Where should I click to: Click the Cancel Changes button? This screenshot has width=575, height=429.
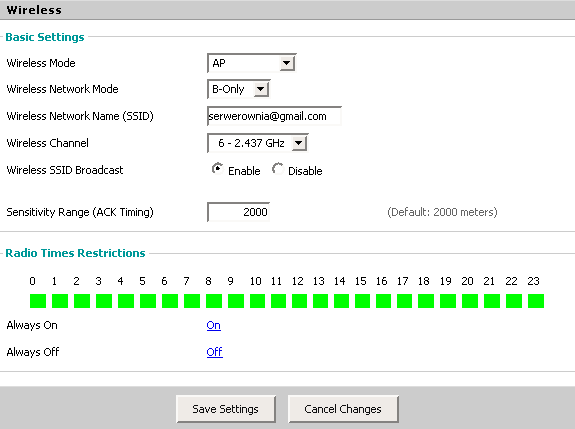[343, 409]
